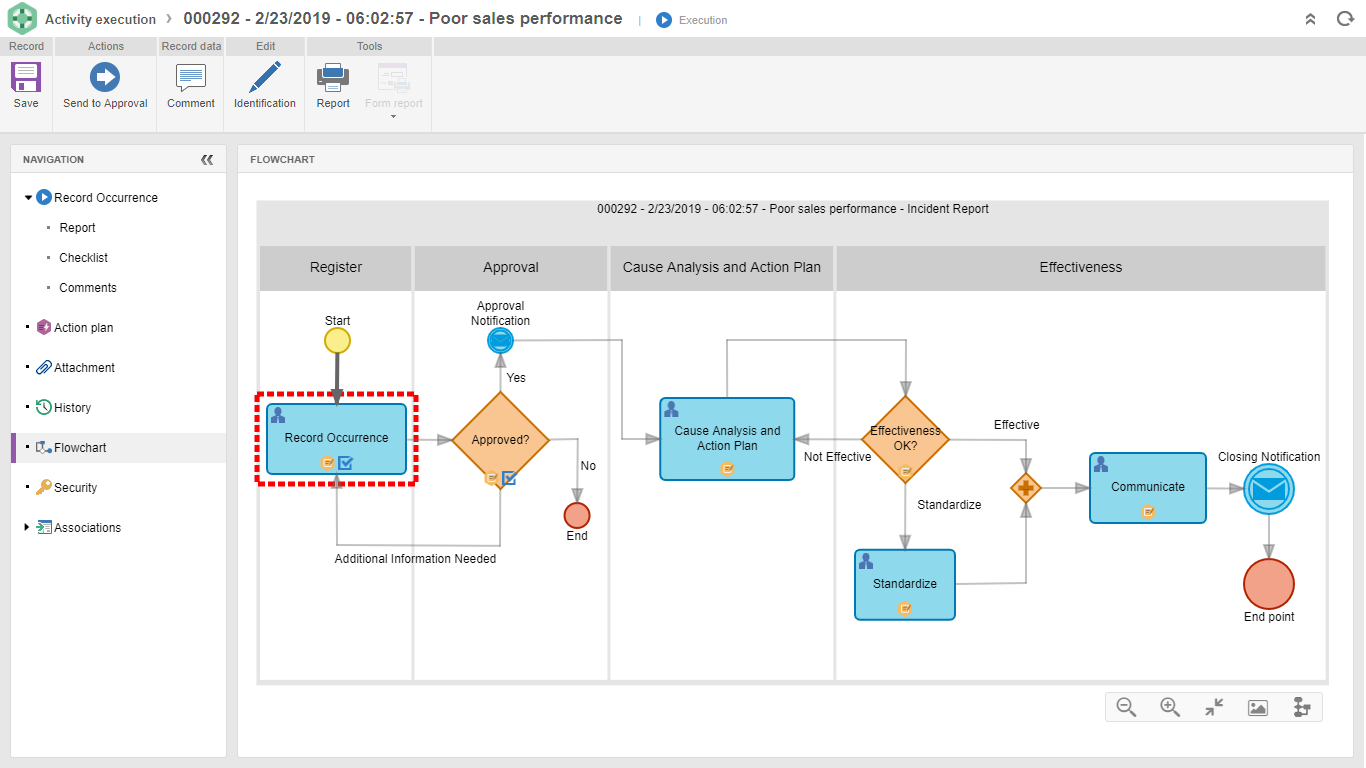Select the Standardize task box

905,584
